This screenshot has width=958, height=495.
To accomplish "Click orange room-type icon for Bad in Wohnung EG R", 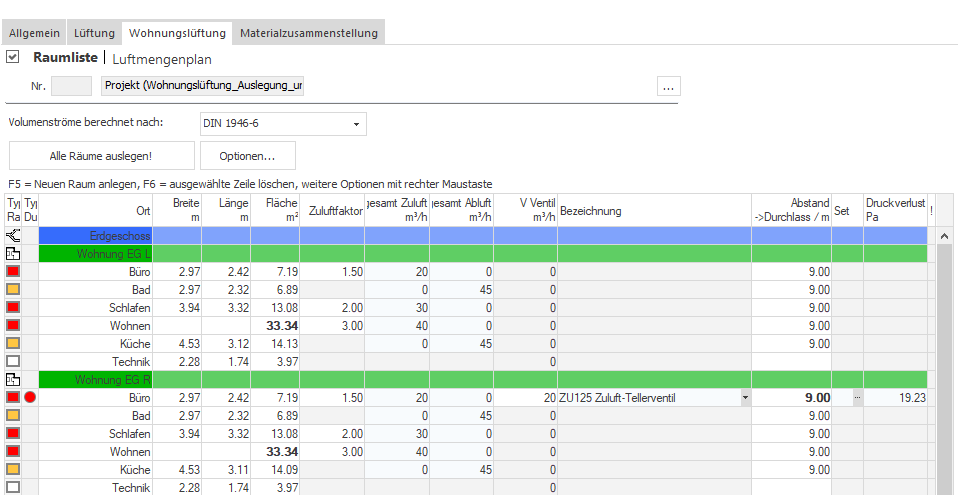I will tap(12, 416).
